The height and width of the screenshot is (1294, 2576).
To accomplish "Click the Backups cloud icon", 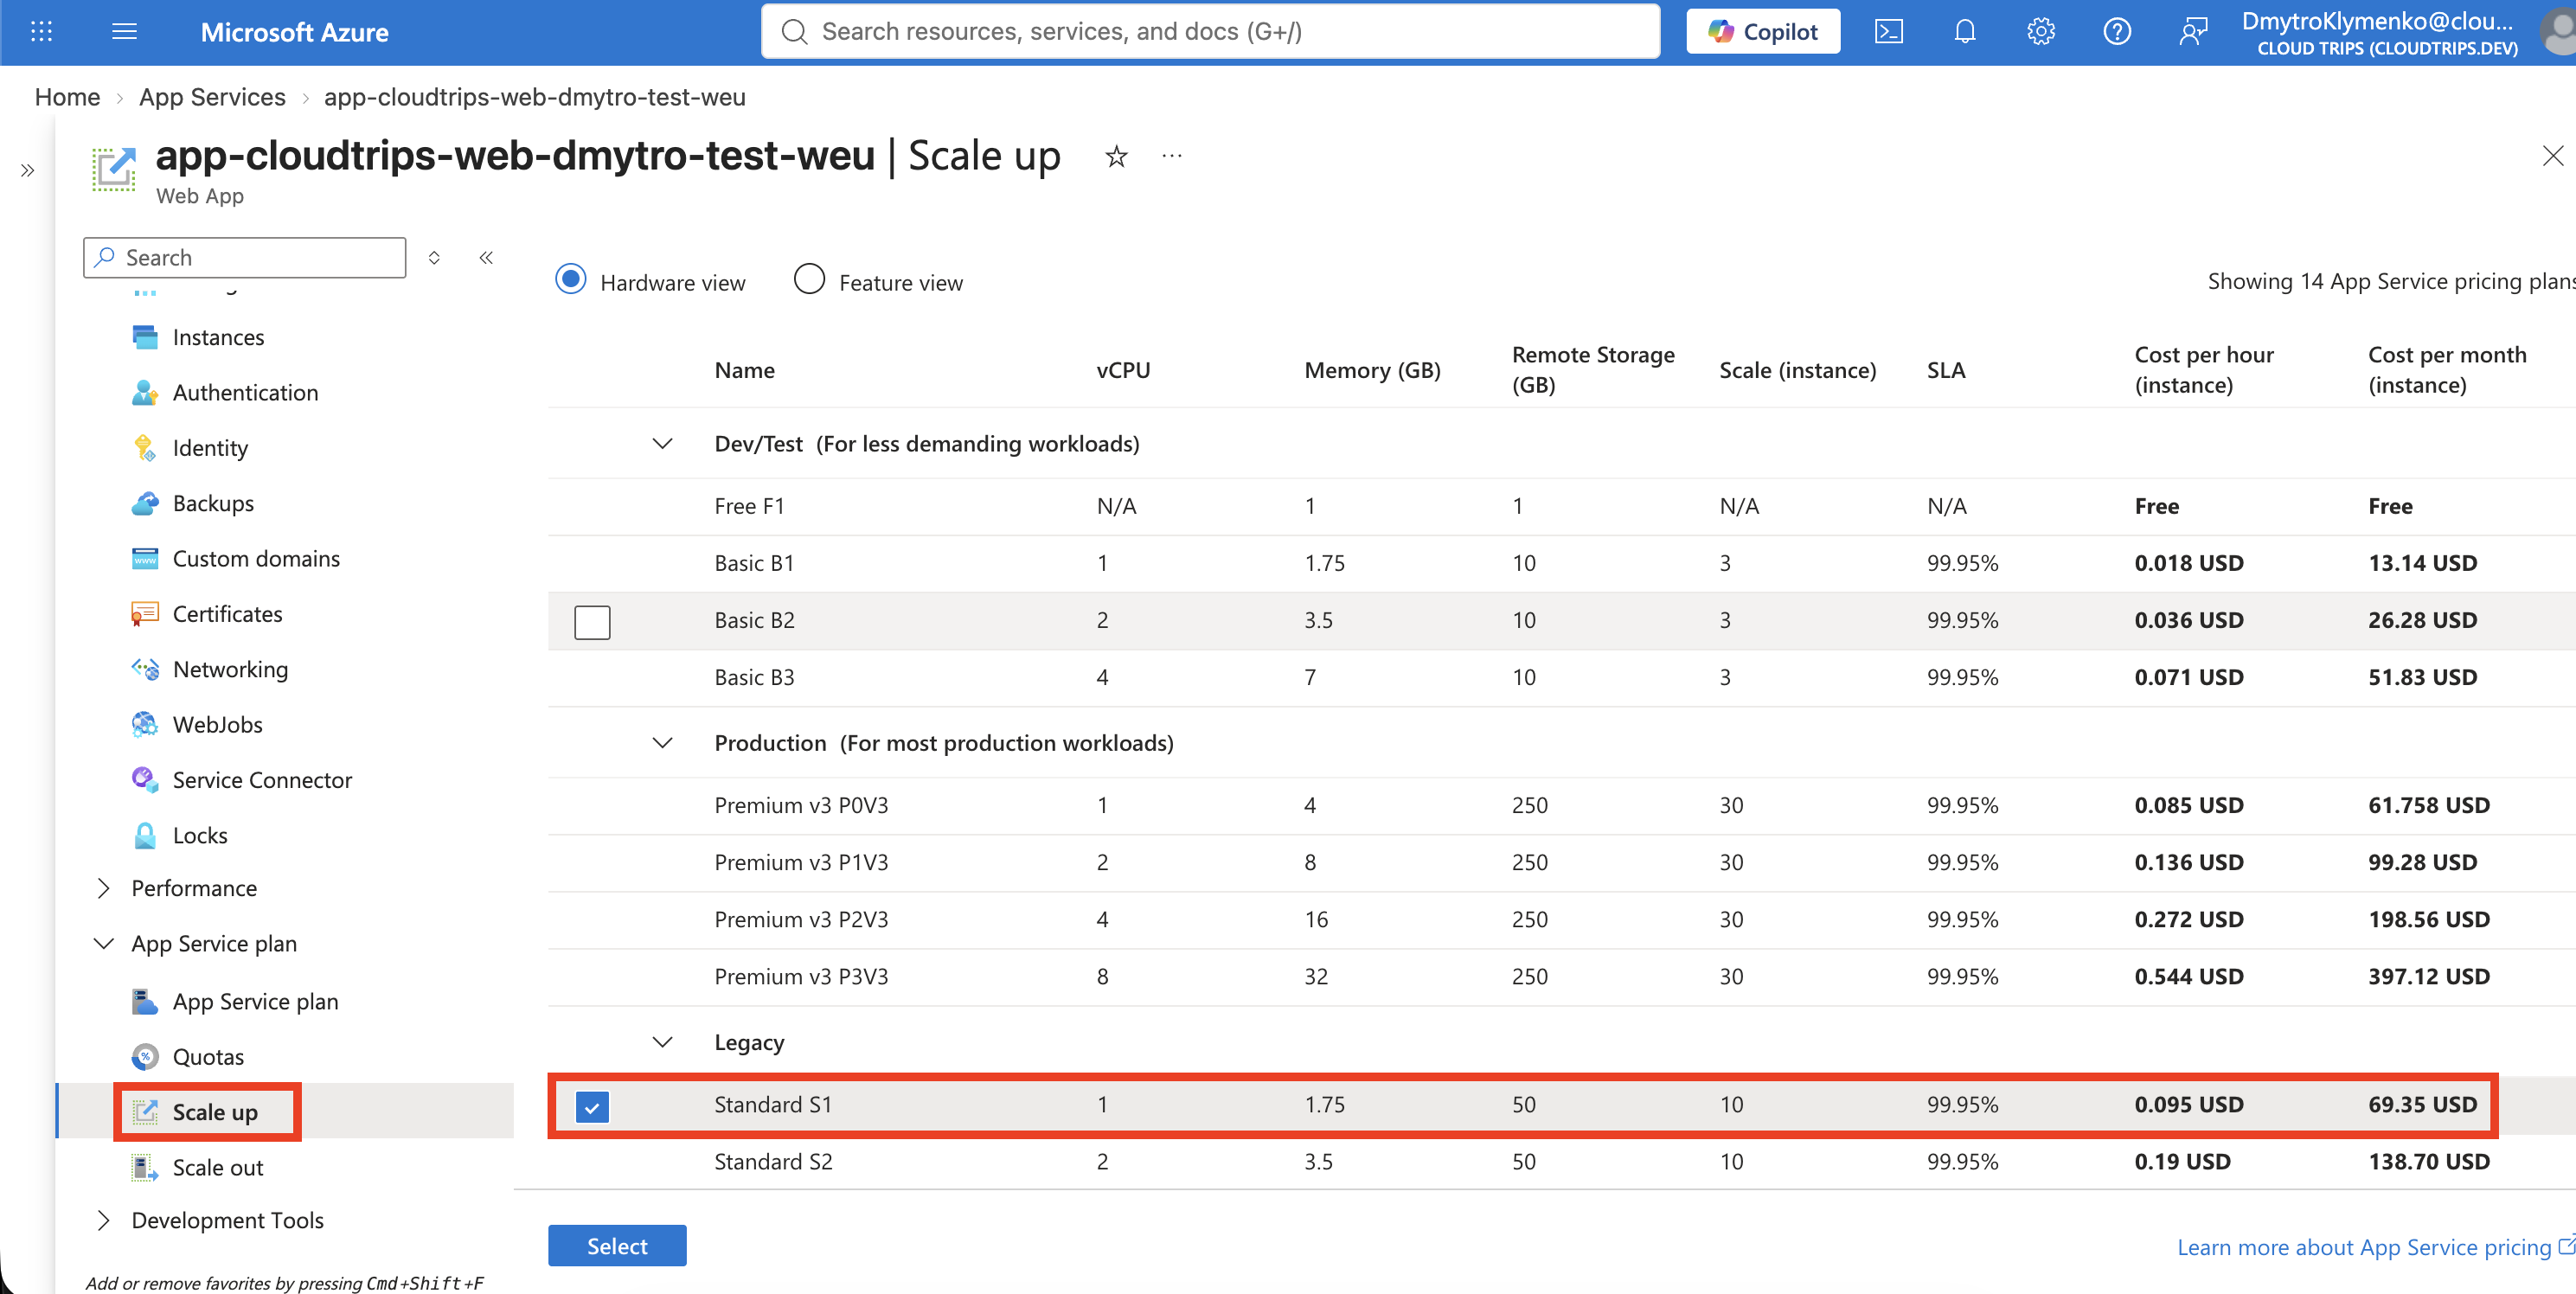I will coord(145,503).
